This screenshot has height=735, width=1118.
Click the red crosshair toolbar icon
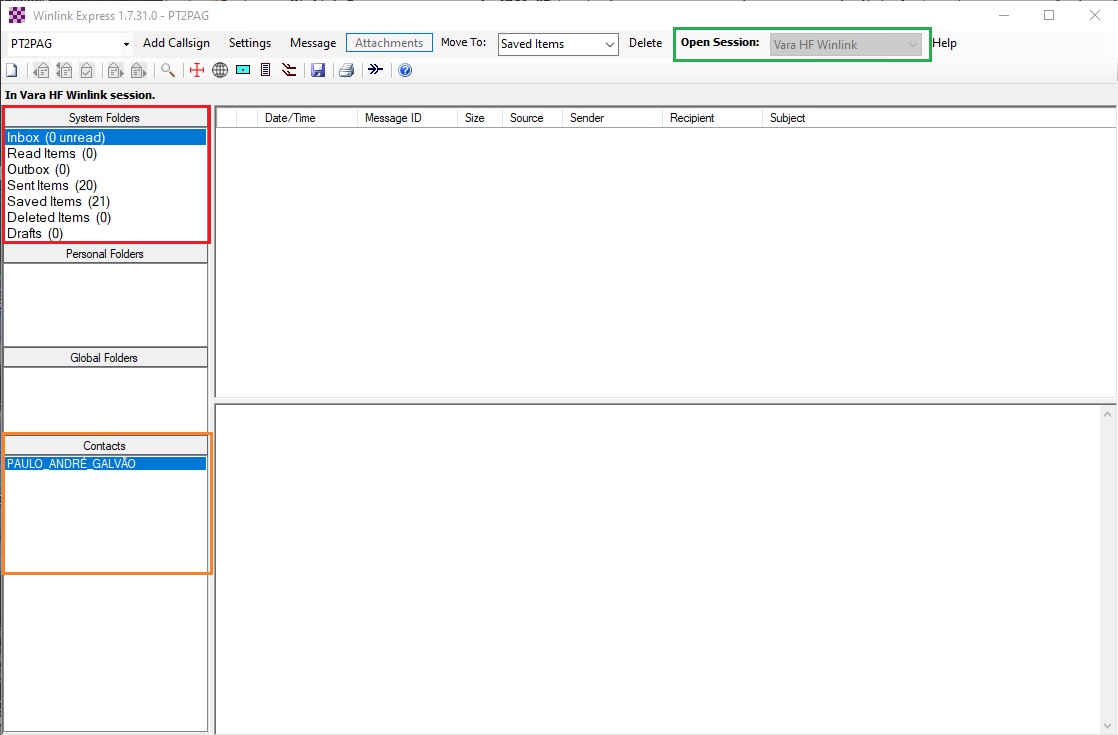click(x=197, y=70)
